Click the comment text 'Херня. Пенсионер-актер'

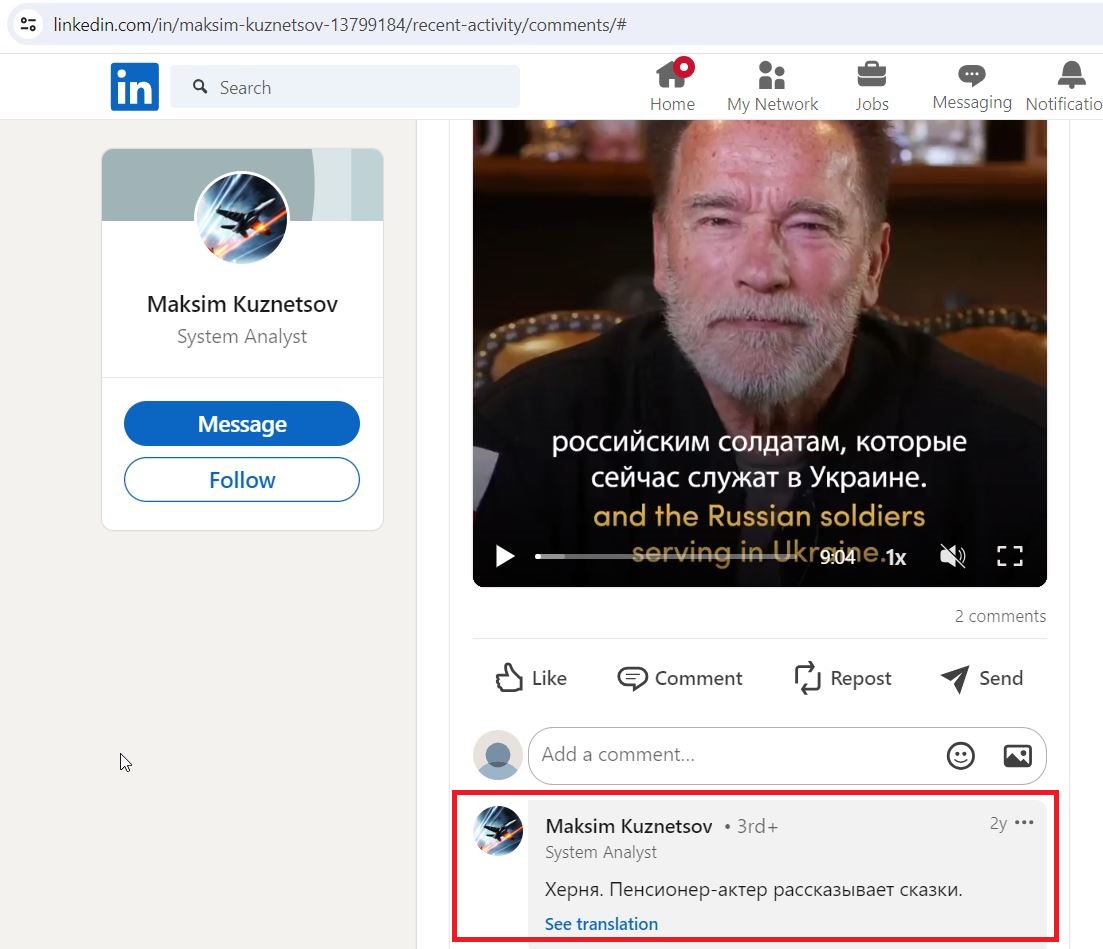click(656, 890)
